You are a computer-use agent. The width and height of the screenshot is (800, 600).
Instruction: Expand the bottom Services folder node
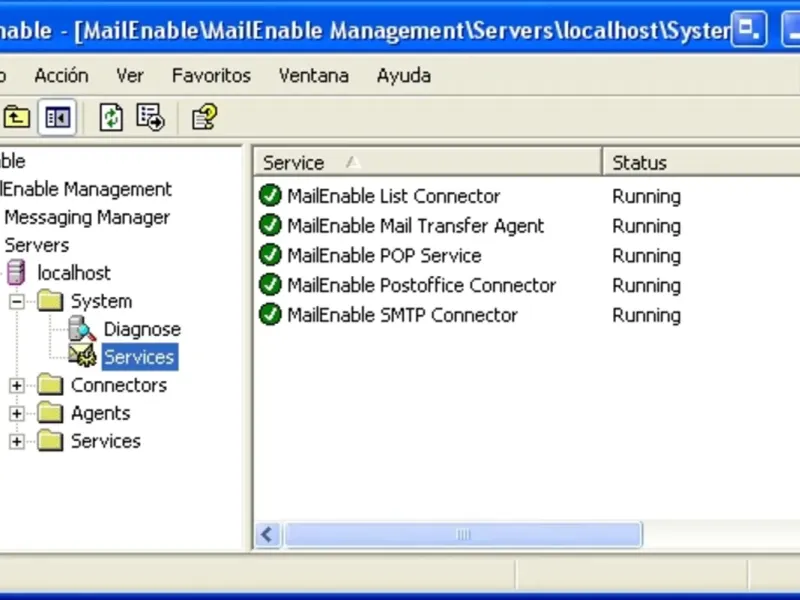16,441
